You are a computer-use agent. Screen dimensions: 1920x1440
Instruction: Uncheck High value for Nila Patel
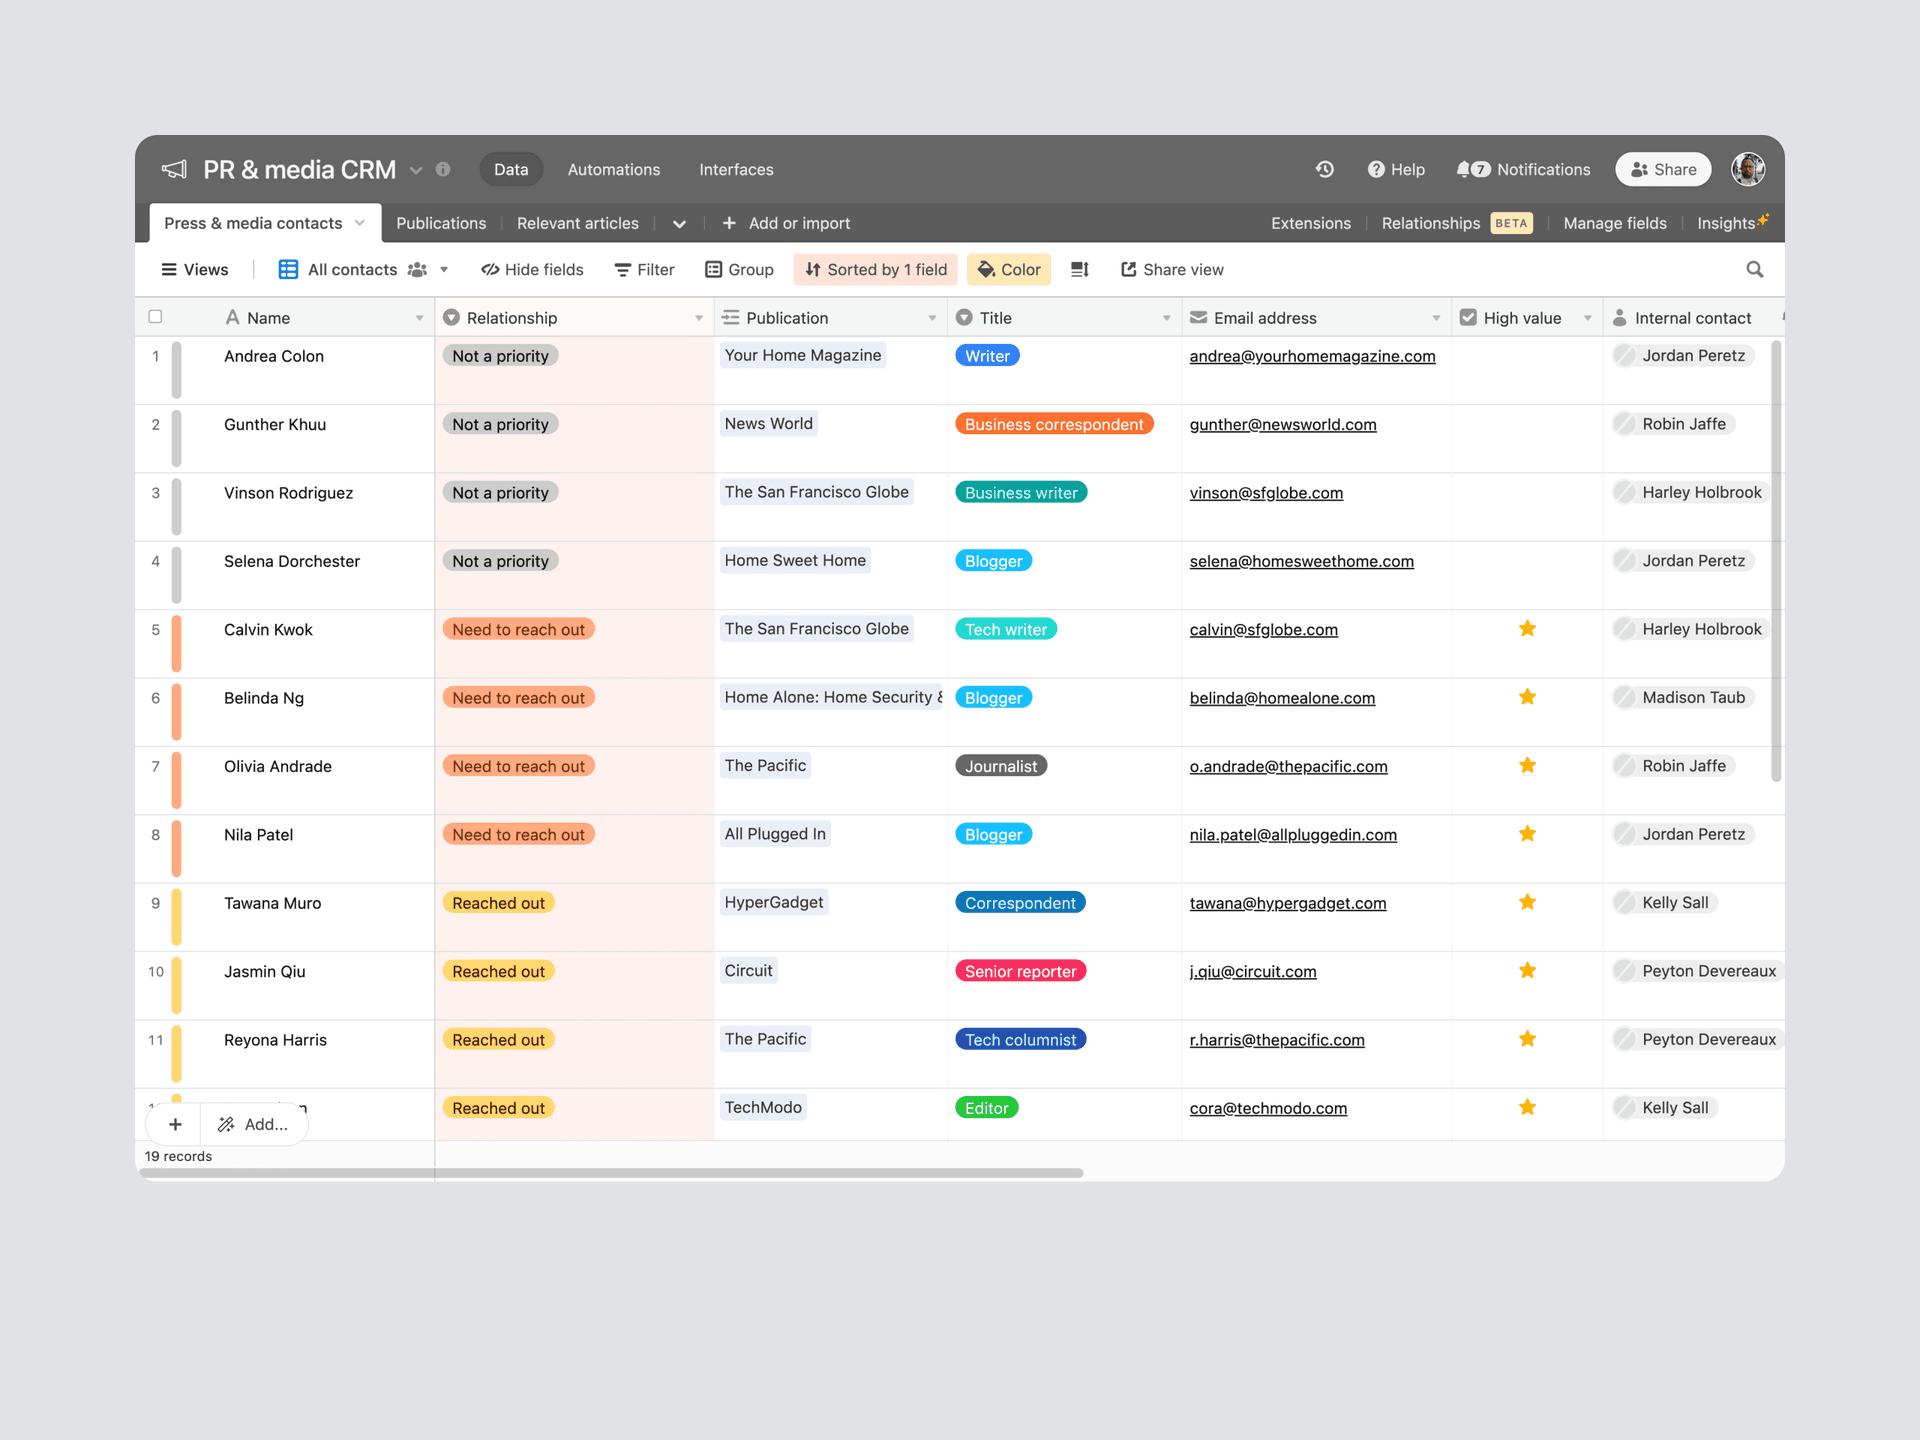click(1527, 834)
